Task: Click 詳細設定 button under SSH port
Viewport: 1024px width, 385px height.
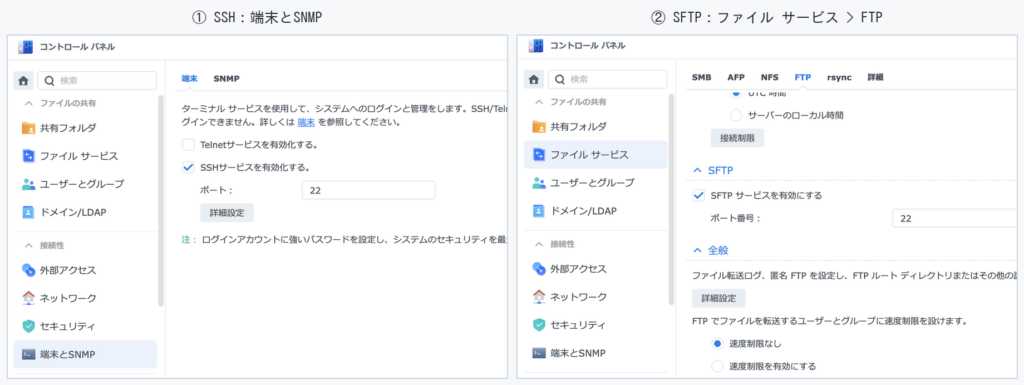Action: click(x=227, y=213)
